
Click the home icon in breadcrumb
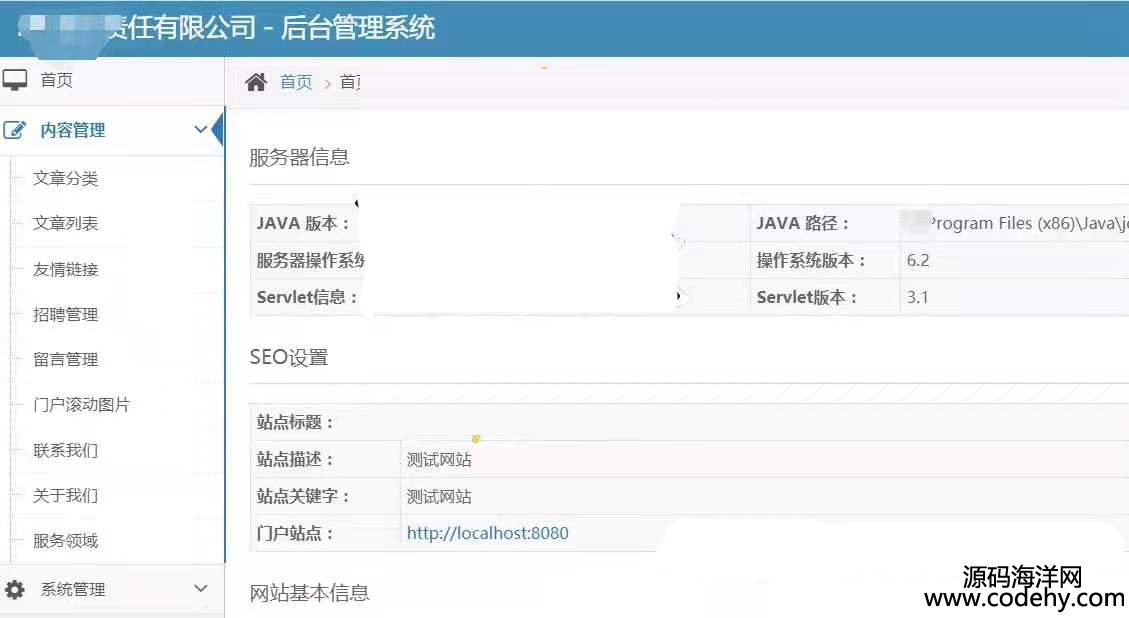pos(256,82)
